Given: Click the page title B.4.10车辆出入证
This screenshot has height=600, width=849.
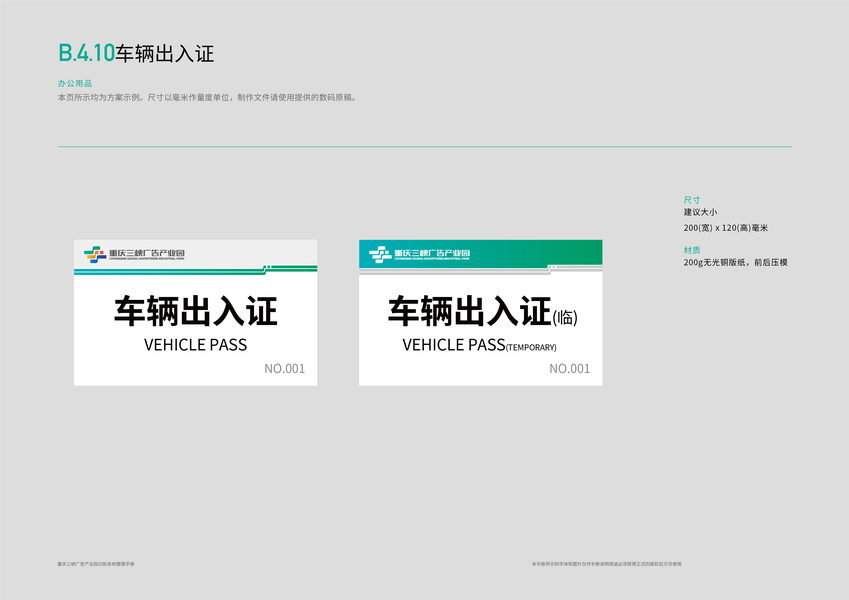Looking at the screenshot, I should pos(136,53).
